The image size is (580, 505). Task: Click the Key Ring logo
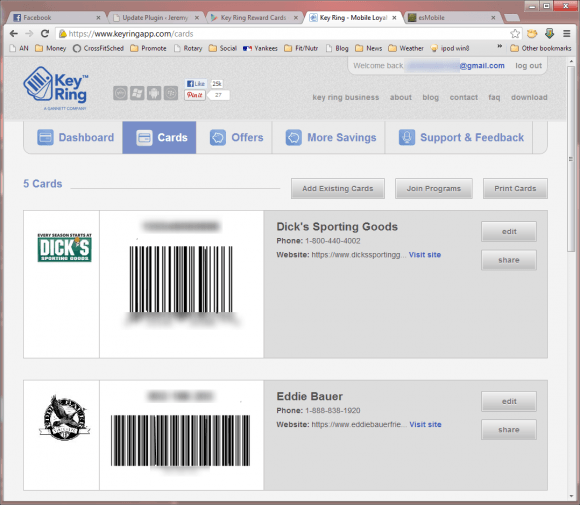click(x=56, y=88)
